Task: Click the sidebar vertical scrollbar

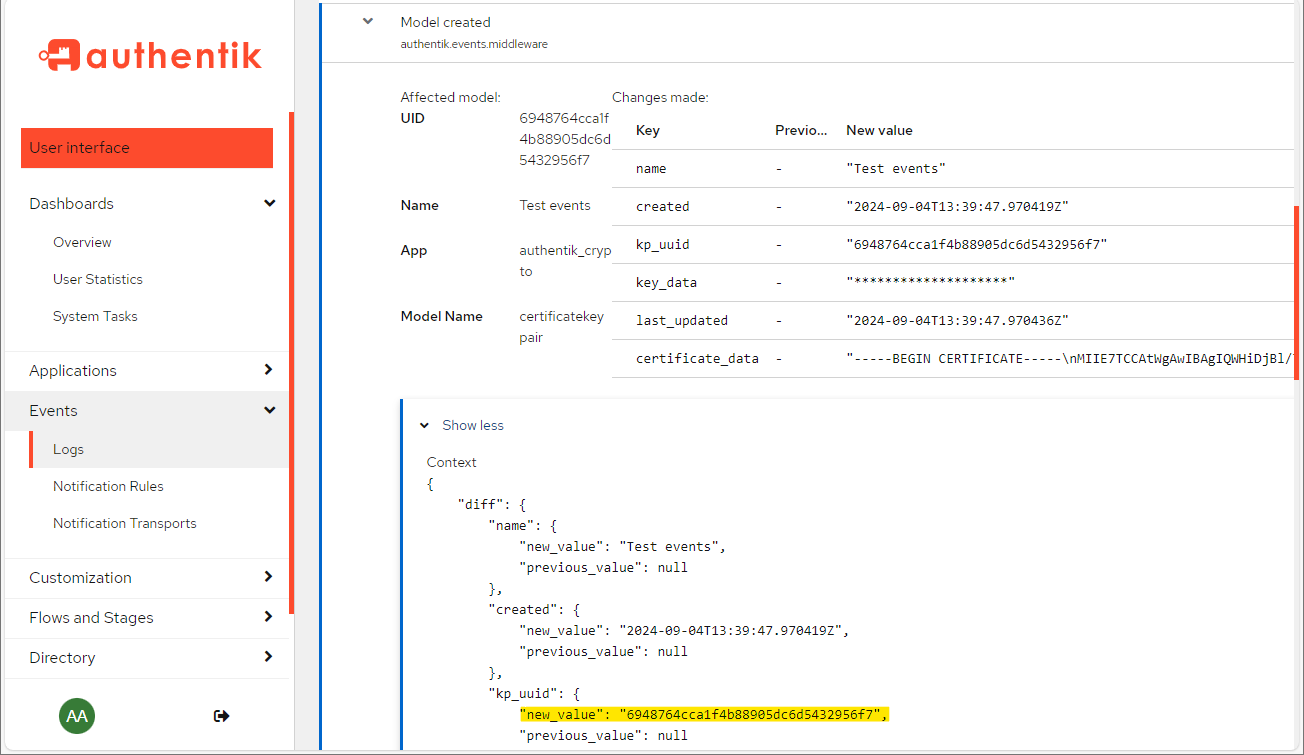Action: tap(291, 362)
